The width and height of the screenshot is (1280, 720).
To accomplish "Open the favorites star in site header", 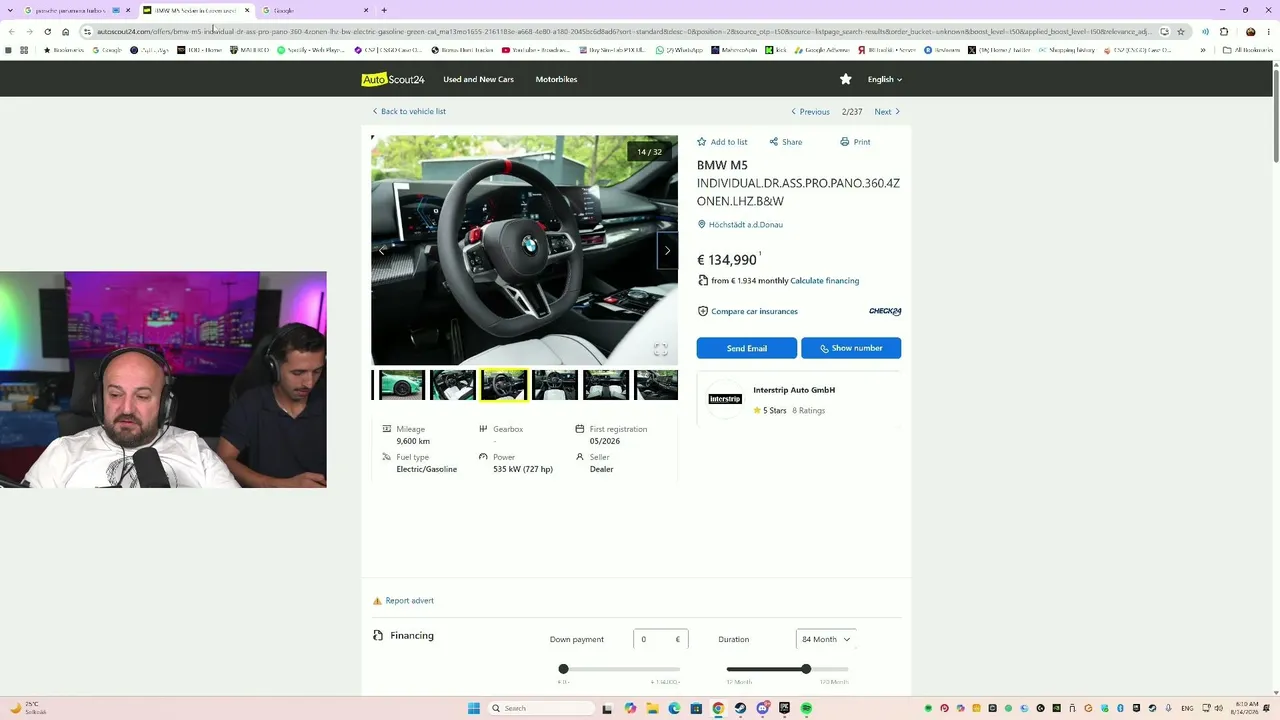I will coord(846,79).
